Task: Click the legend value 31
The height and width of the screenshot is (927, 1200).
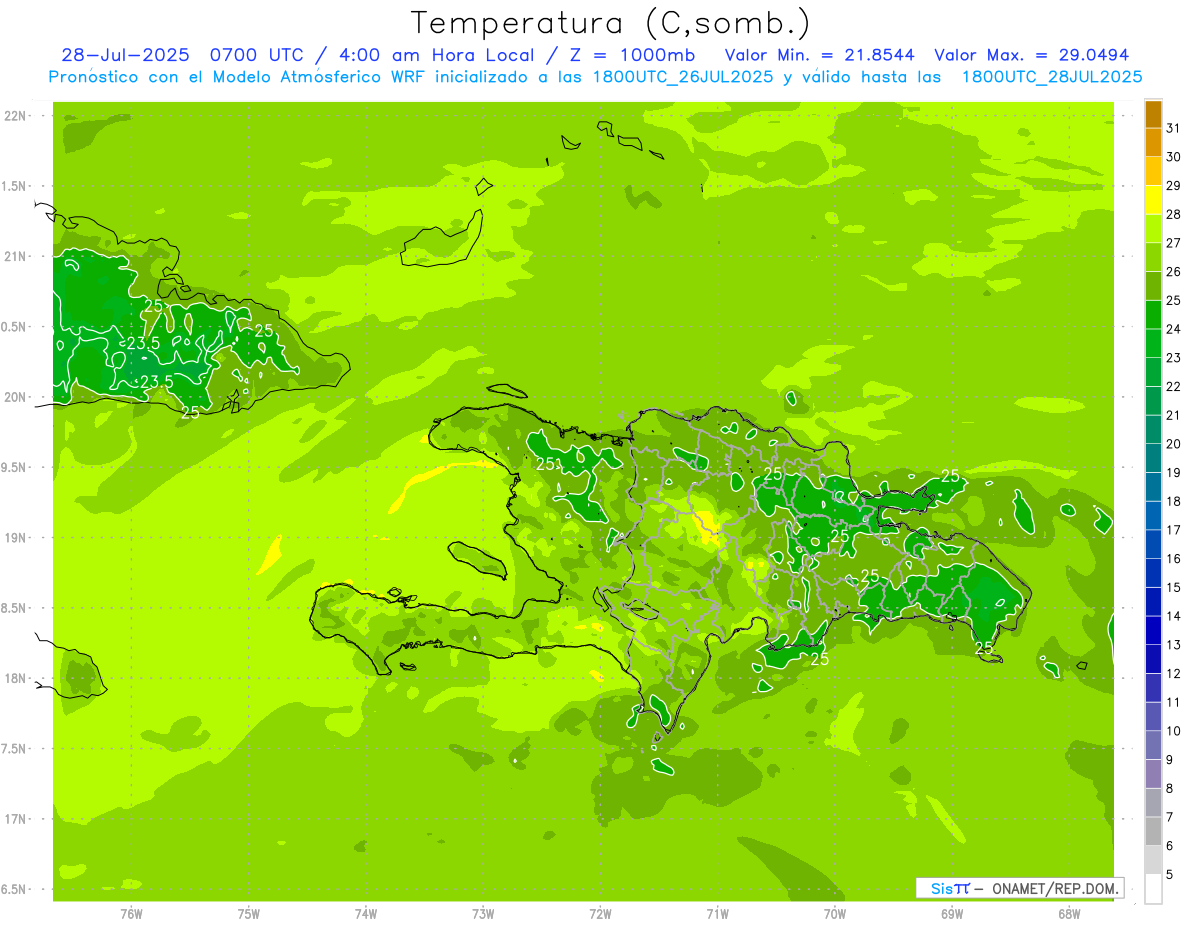Action: [1174, 128]
